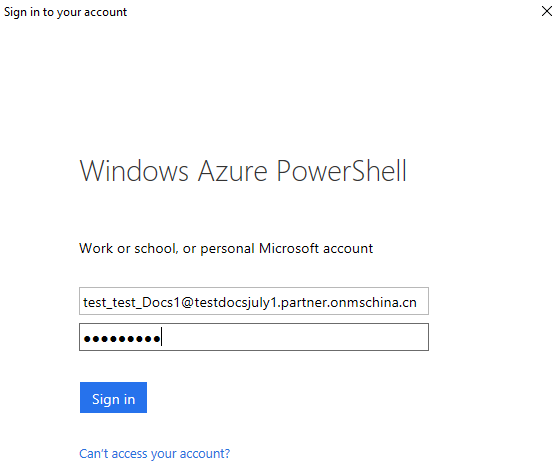
Task: Focus the username email input field
Action: pyautogui.click(x=254, y=301)
